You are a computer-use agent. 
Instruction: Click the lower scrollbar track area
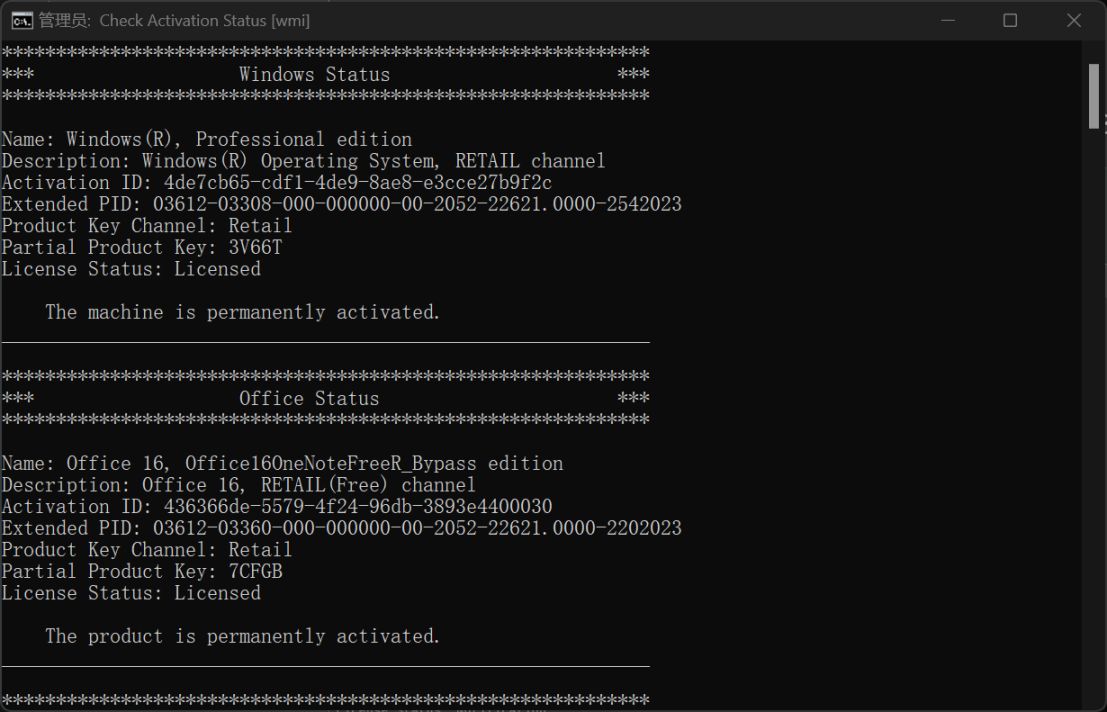1094,450
